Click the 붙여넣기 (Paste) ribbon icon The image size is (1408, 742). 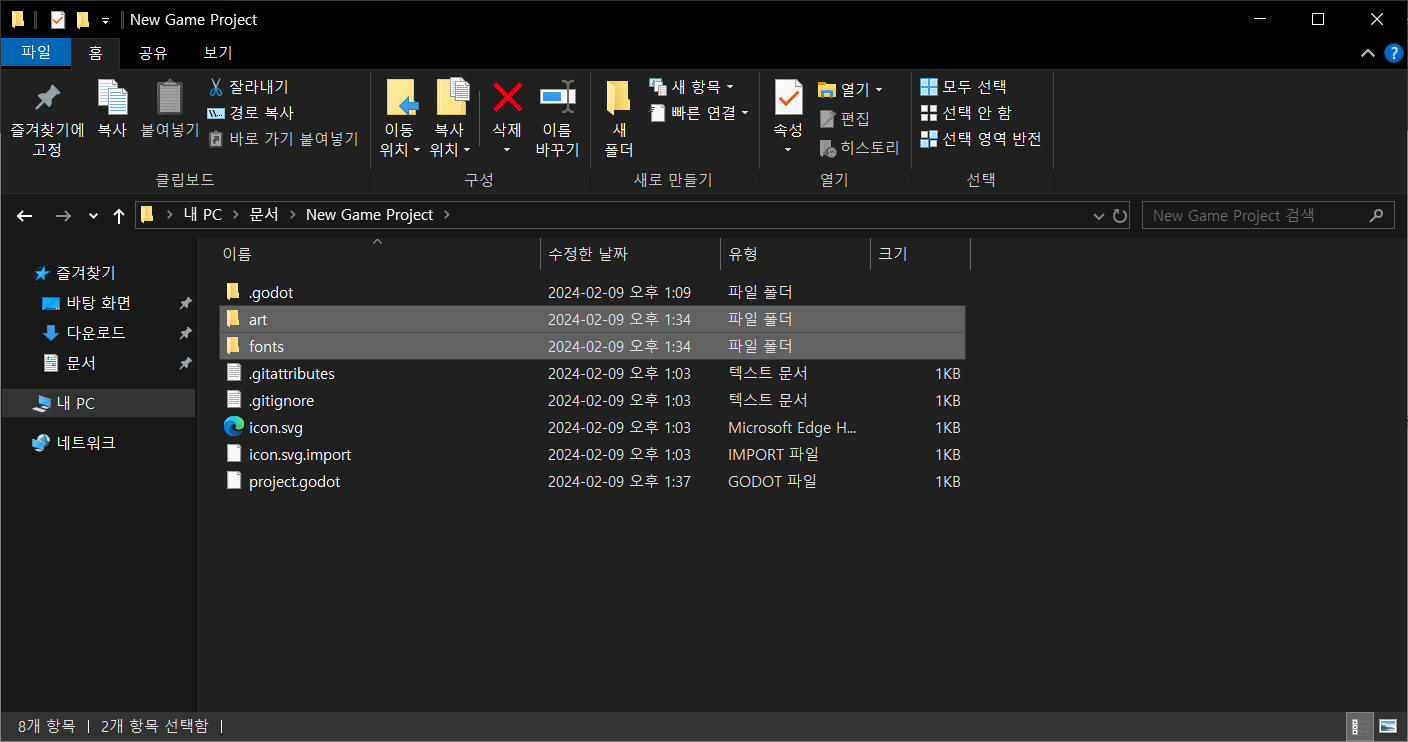point(170,109)
